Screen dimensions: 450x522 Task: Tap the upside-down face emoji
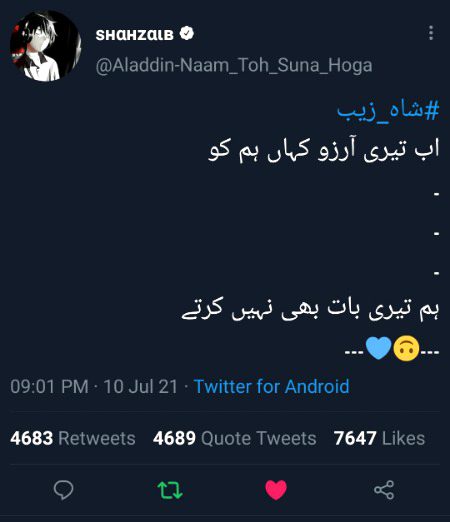click(x=406, y=348)
